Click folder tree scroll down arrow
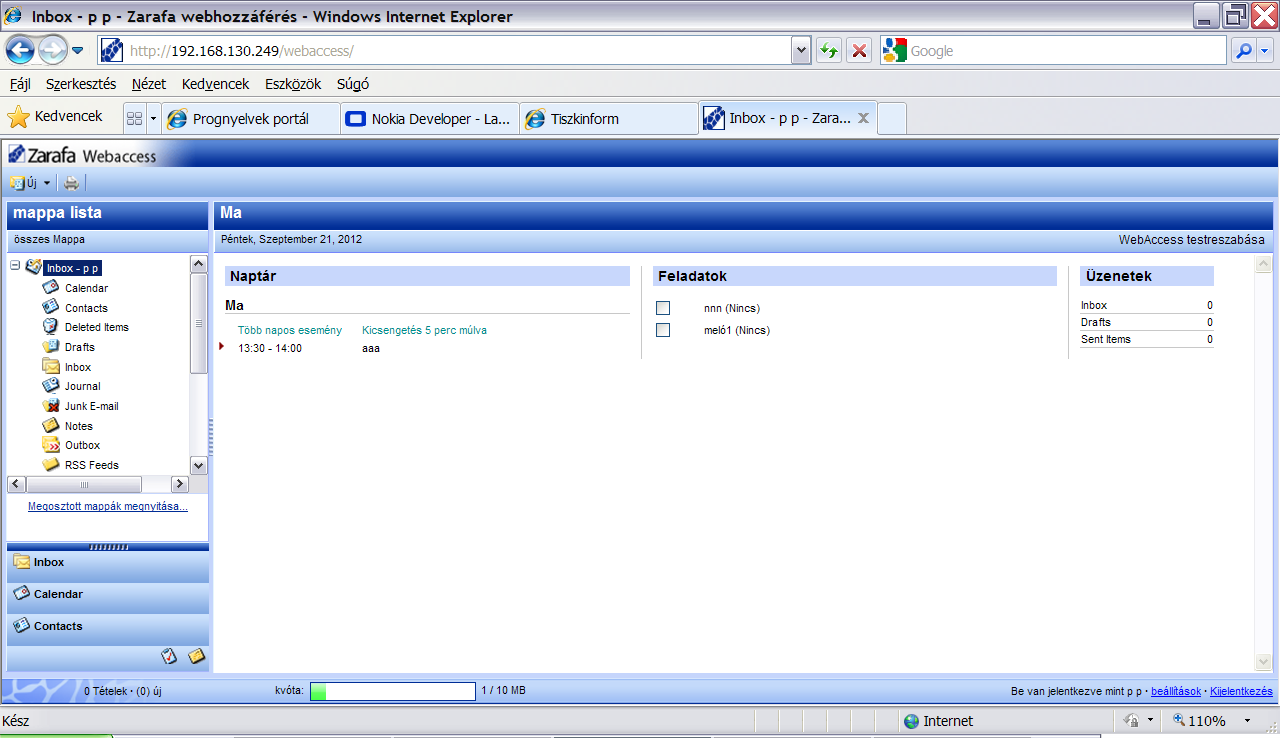The height and width of the screenshot is (738, 1280). point(198,465)
